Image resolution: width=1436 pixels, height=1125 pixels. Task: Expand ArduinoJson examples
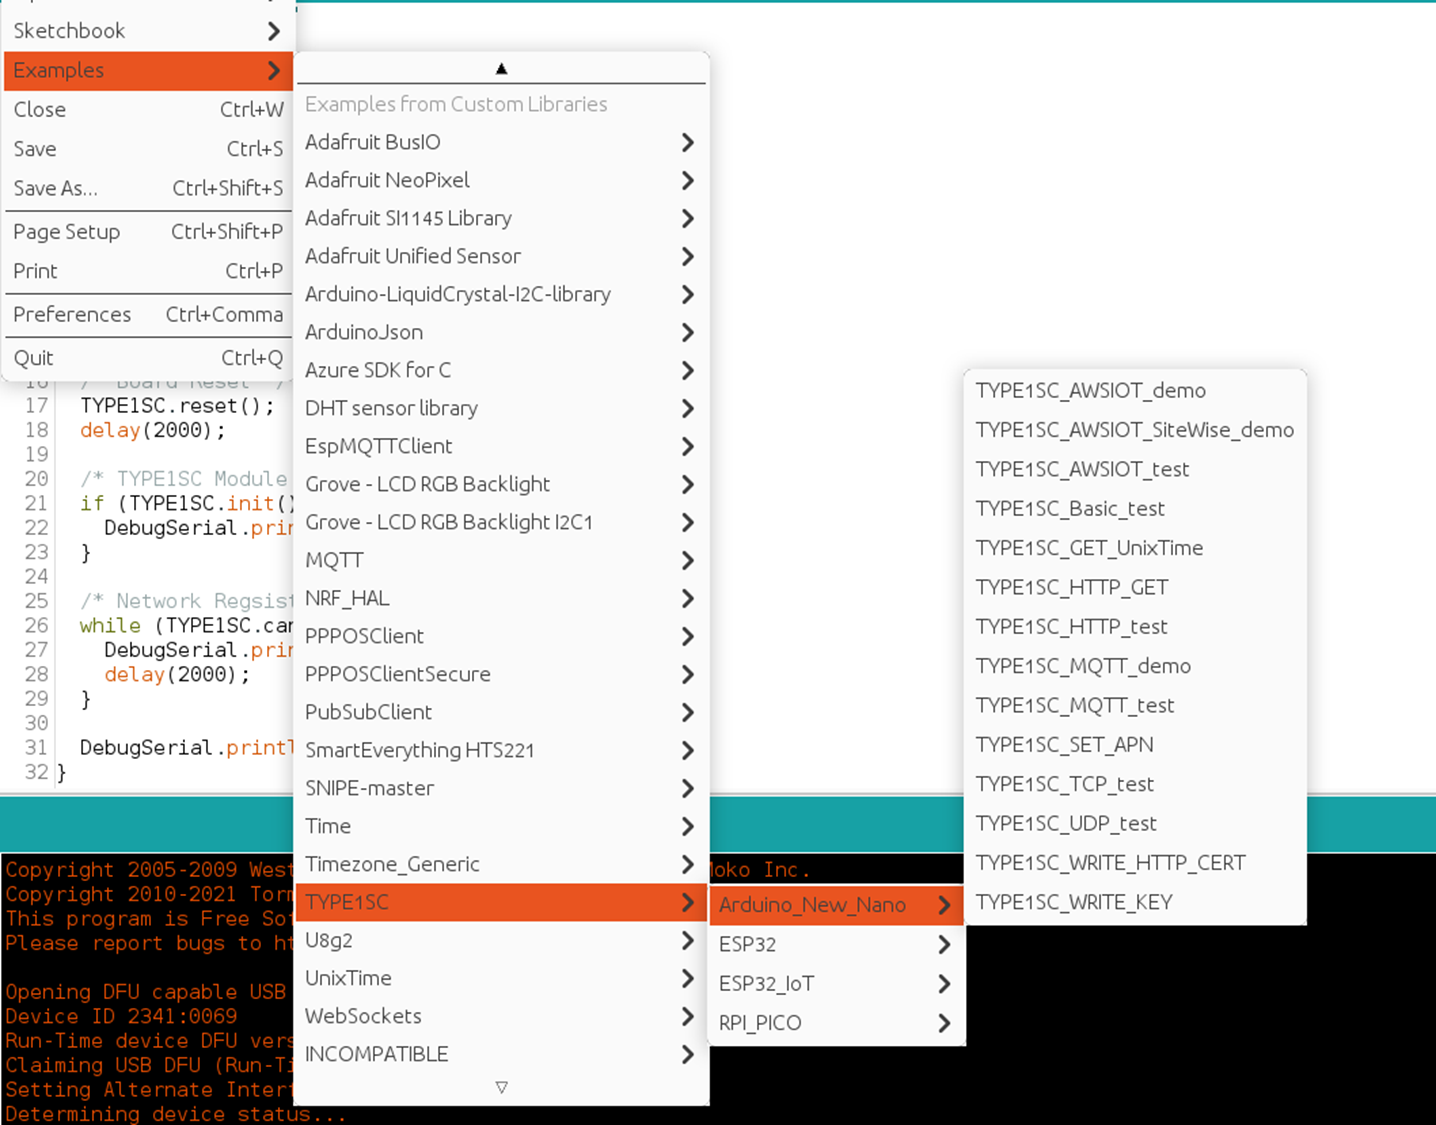coord(502,333)
